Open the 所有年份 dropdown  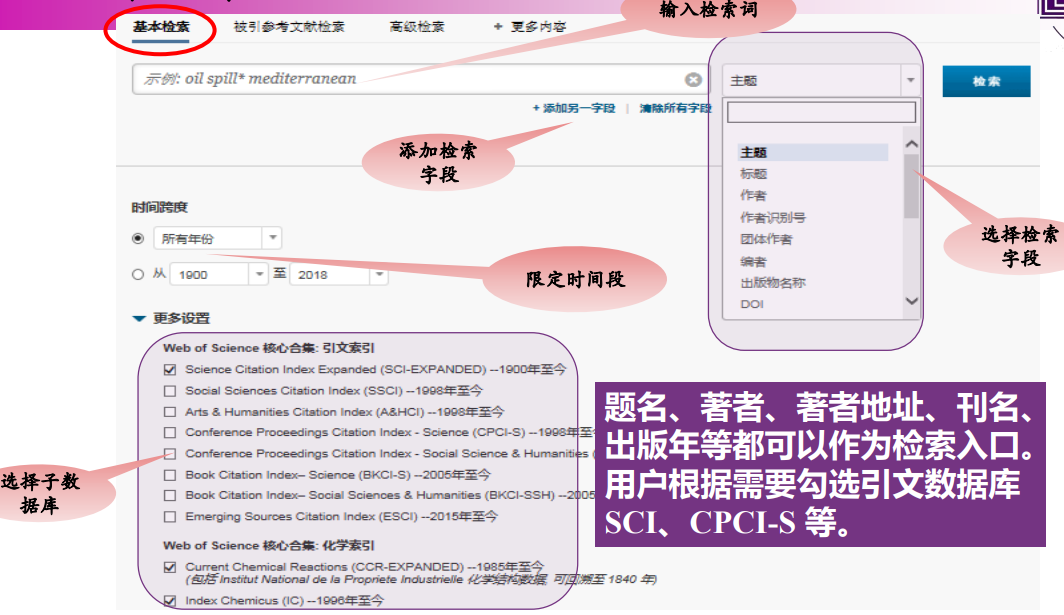tap(217, 238)
